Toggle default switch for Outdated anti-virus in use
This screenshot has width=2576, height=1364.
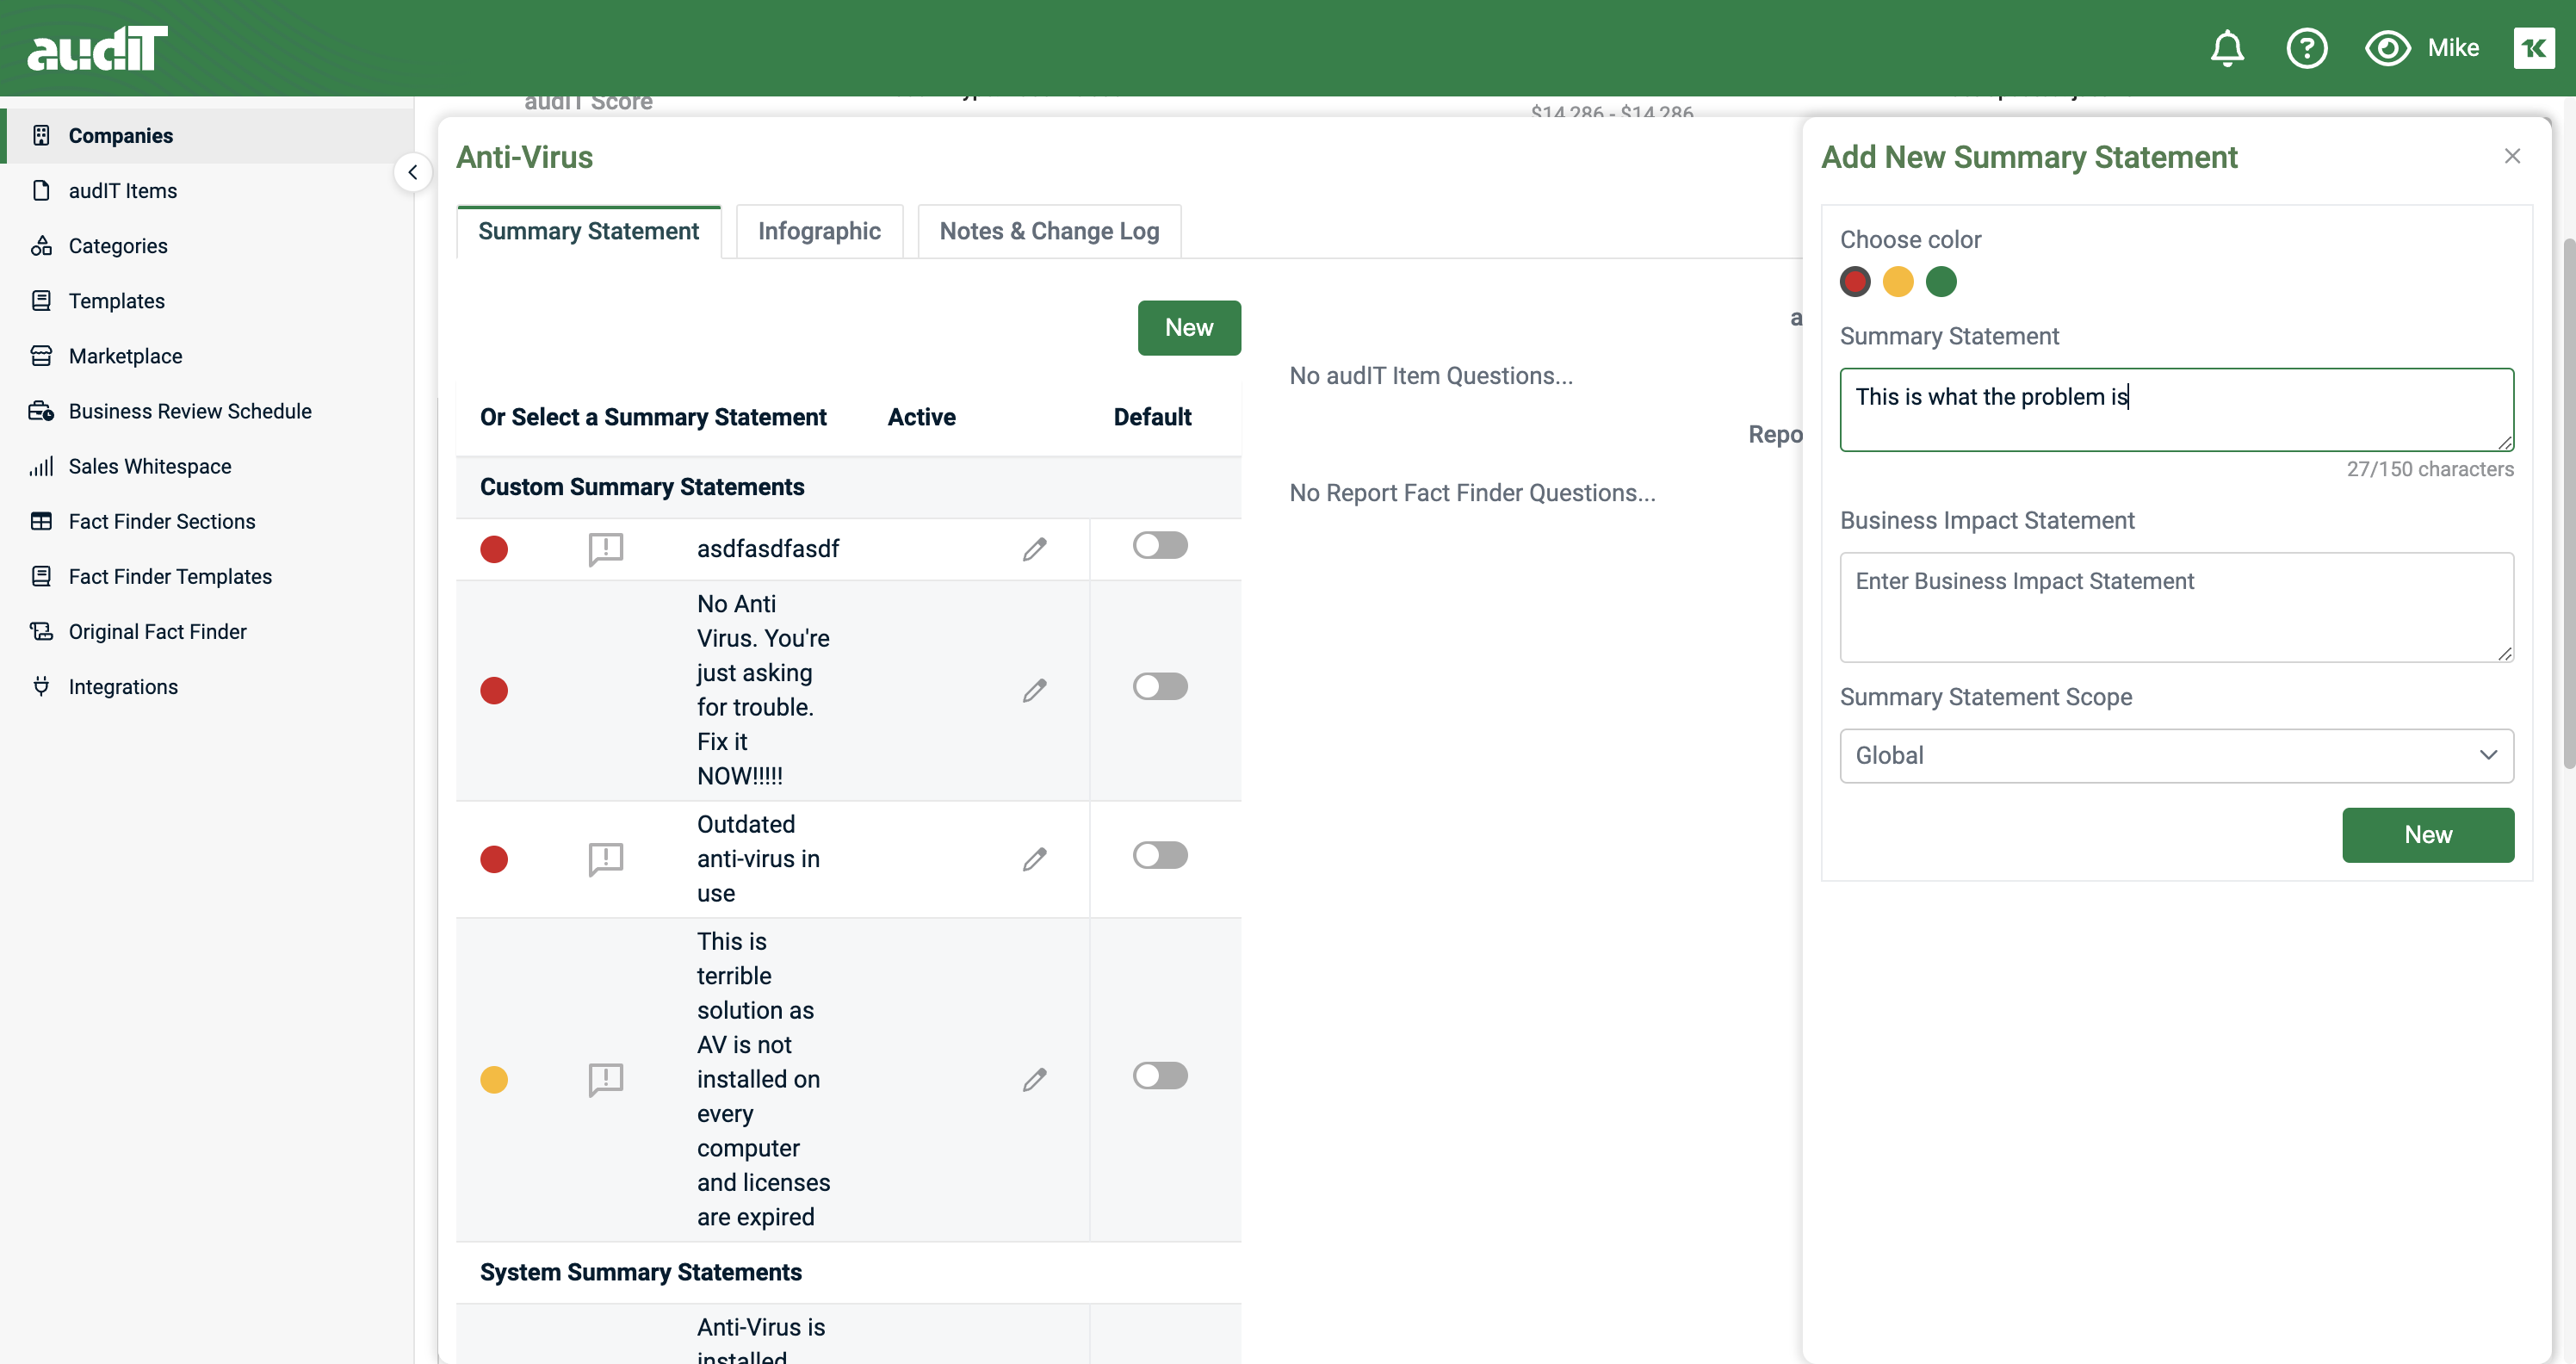(1160, 855)
